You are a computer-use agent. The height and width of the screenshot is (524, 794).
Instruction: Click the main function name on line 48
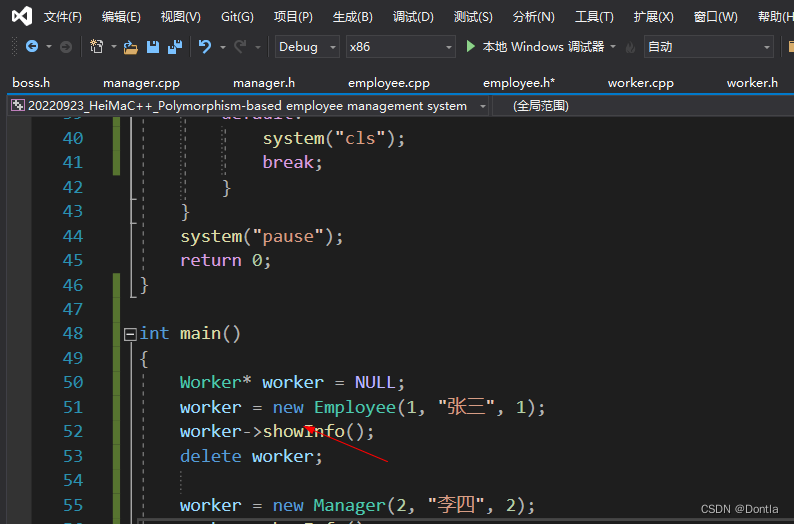pyautogui.click(x=200, y=334)
